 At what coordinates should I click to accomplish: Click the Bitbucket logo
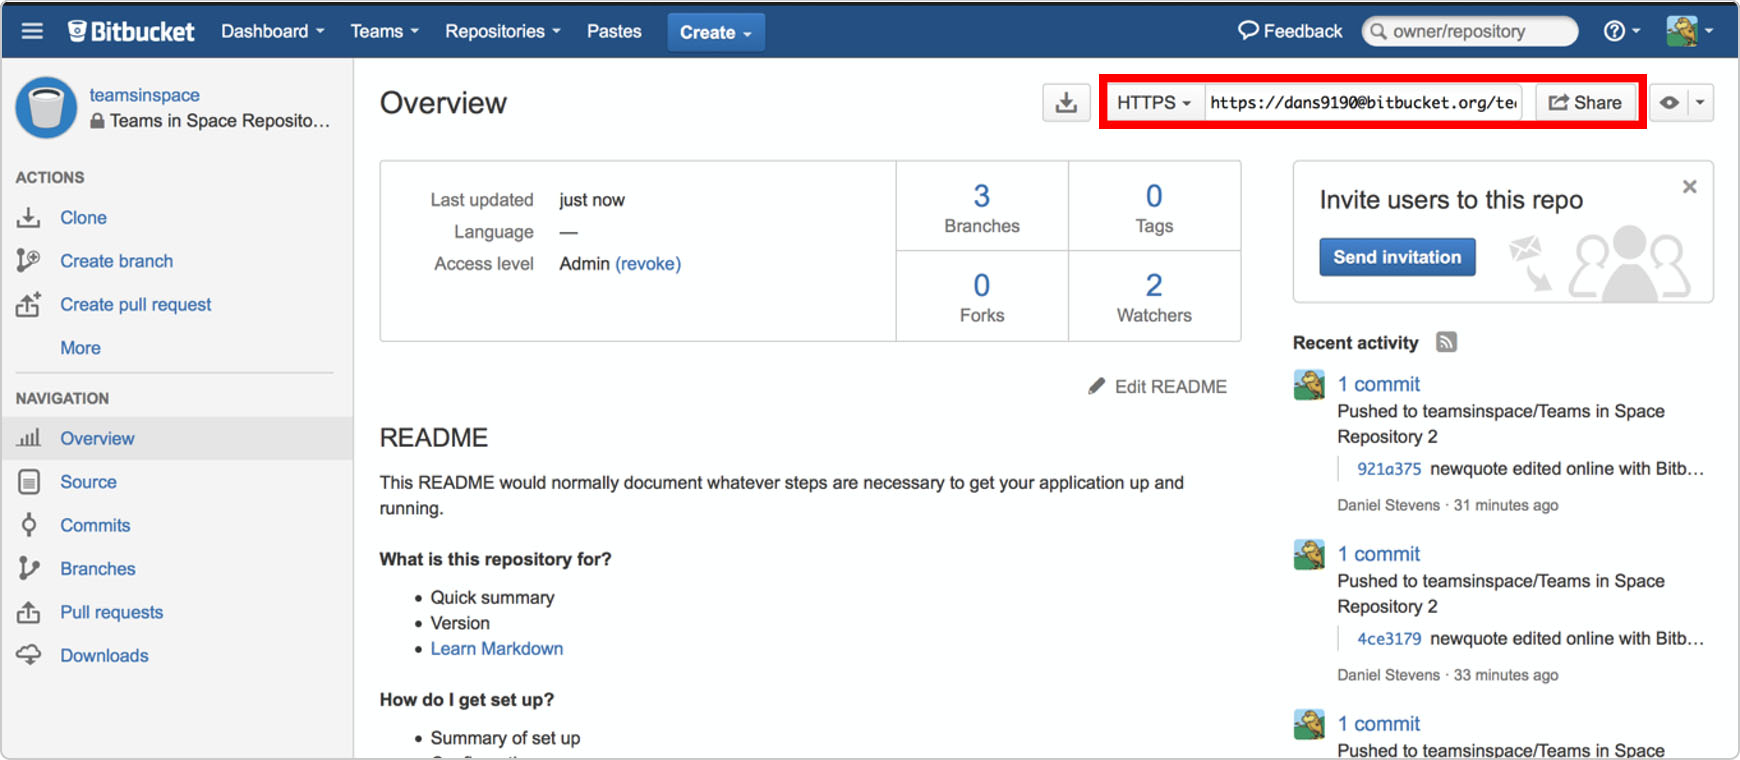click(x=131, y=31)
